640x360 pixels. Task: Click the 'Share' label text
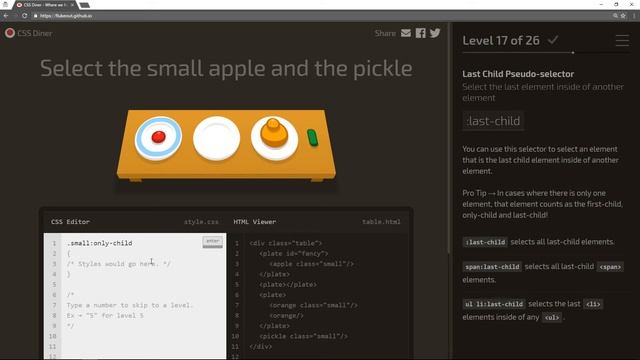pyautogui.click(x=385, y=33)
